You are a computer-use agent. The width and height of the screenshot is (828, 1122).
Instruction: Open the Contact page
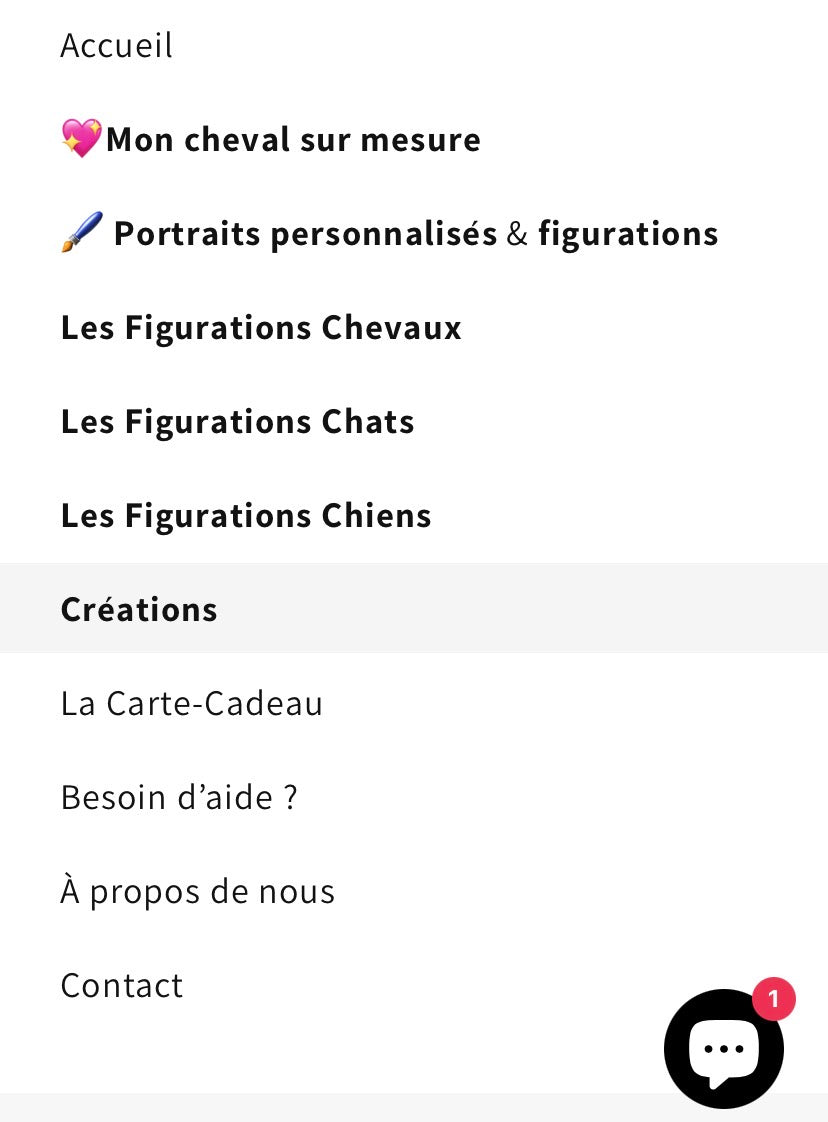tap(122, 985)
